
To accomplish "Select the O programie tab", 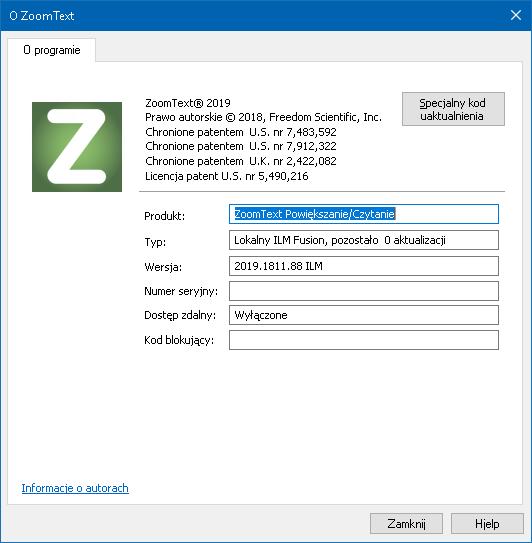I will point(52,50).
